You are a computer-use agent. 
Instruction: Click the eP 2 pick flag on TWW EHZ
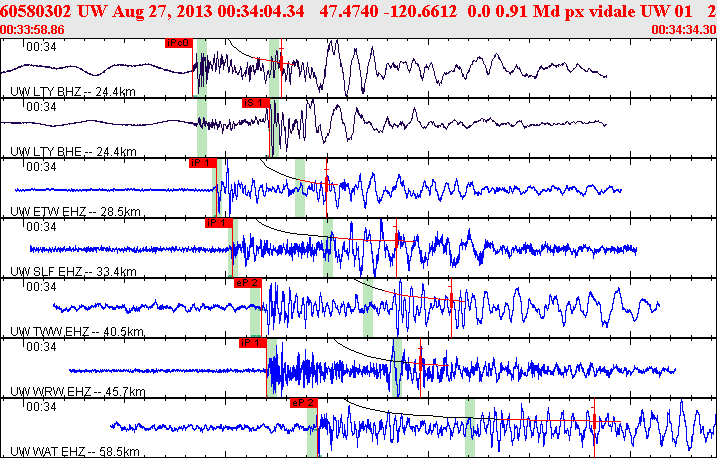point(247,283)
